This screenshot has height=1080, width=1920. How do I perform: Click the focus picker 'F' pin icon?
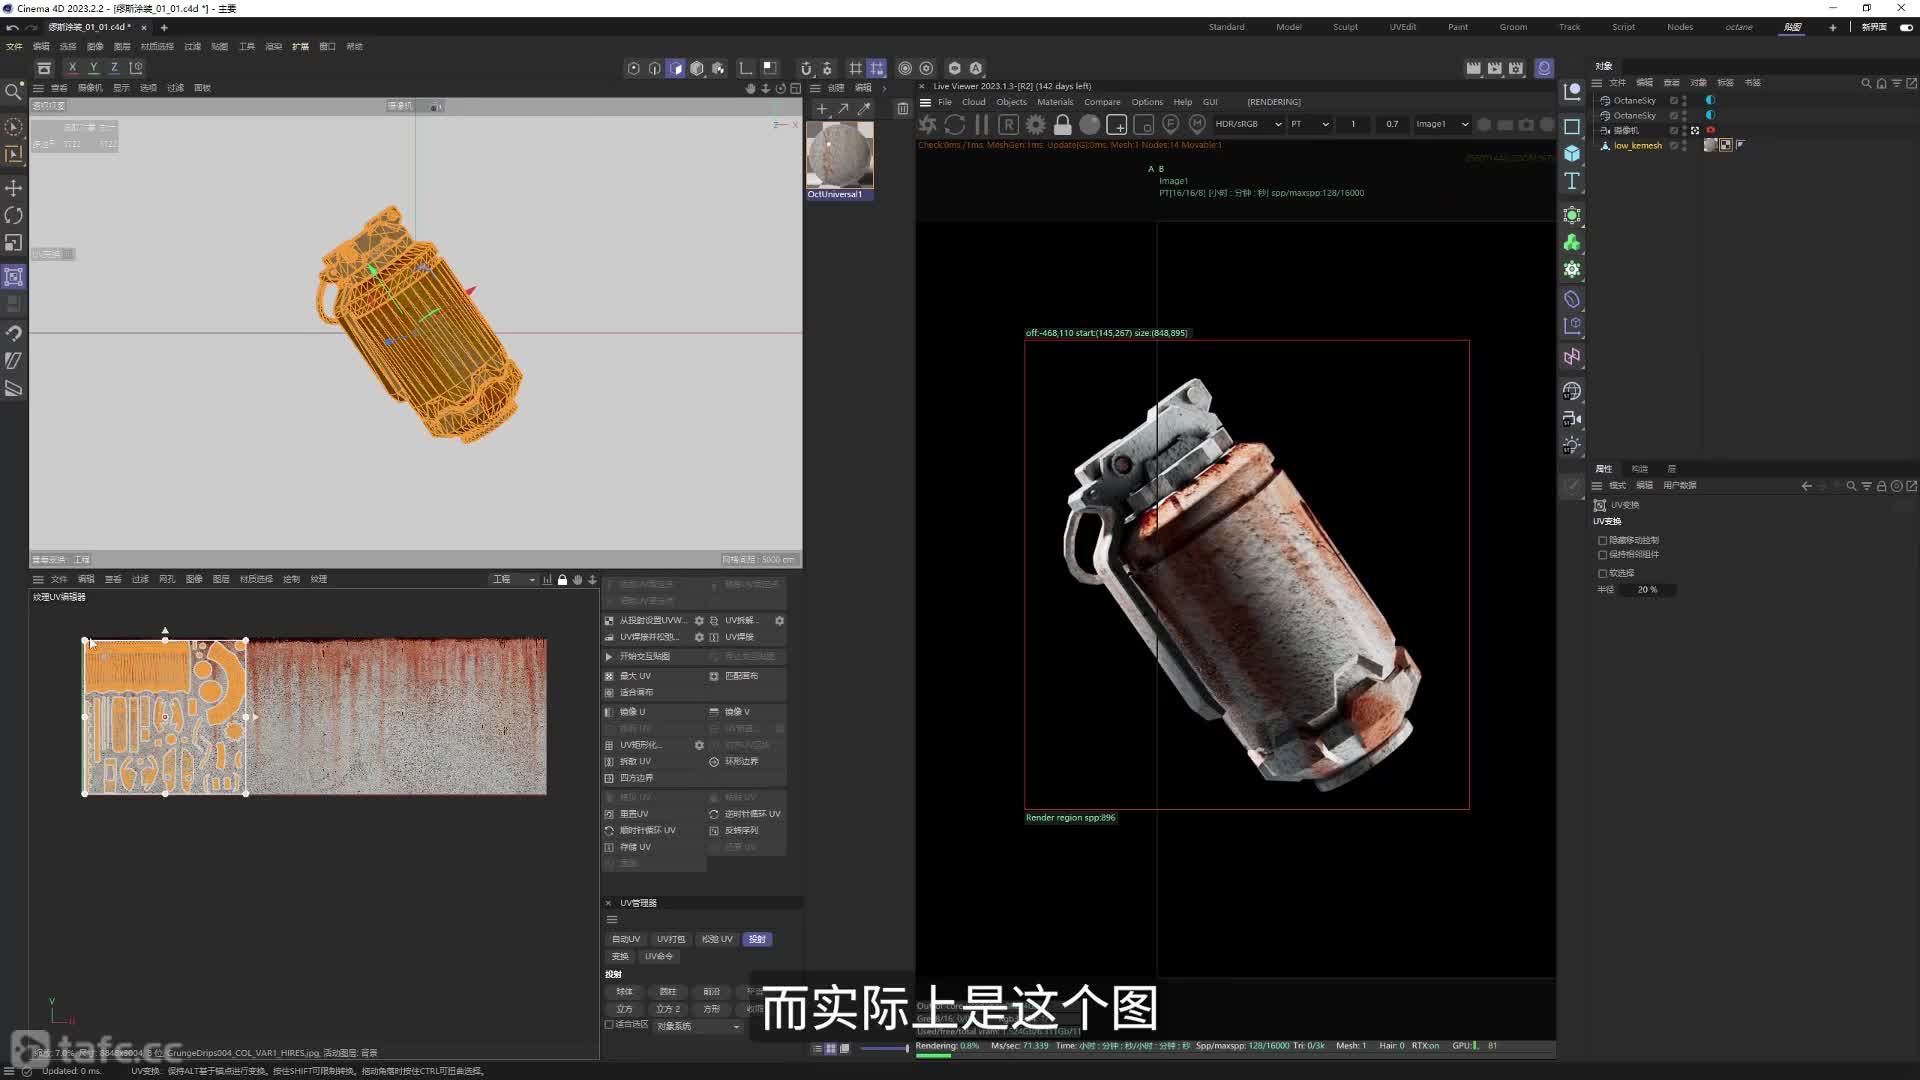point(1171,124)
